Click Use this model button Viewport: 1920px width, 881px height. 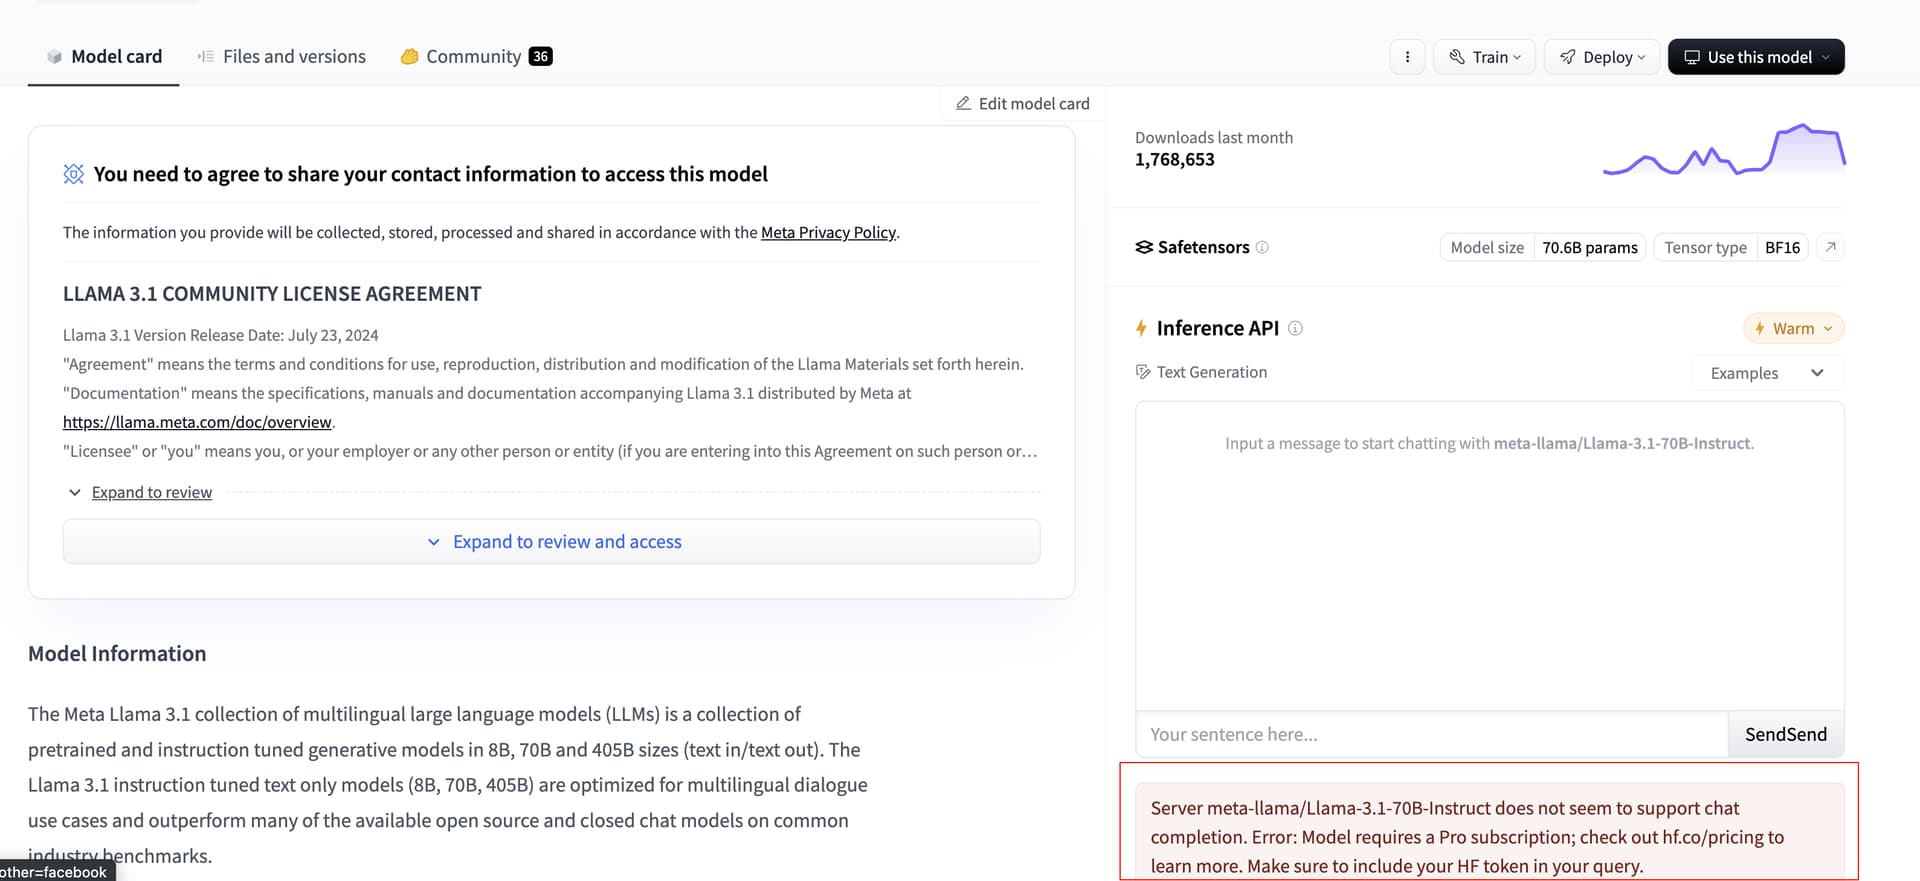point(1756,57)
